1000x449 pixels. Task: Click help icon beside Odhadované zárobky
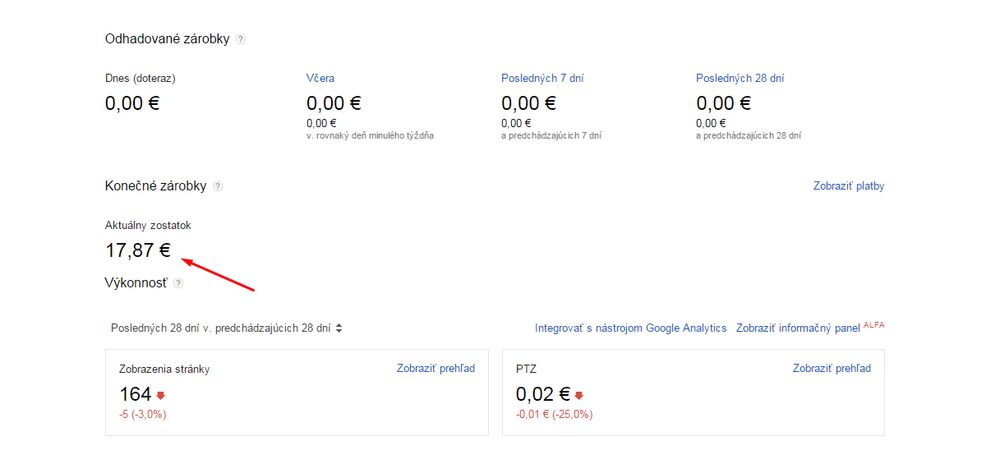[x=240, y=40]
